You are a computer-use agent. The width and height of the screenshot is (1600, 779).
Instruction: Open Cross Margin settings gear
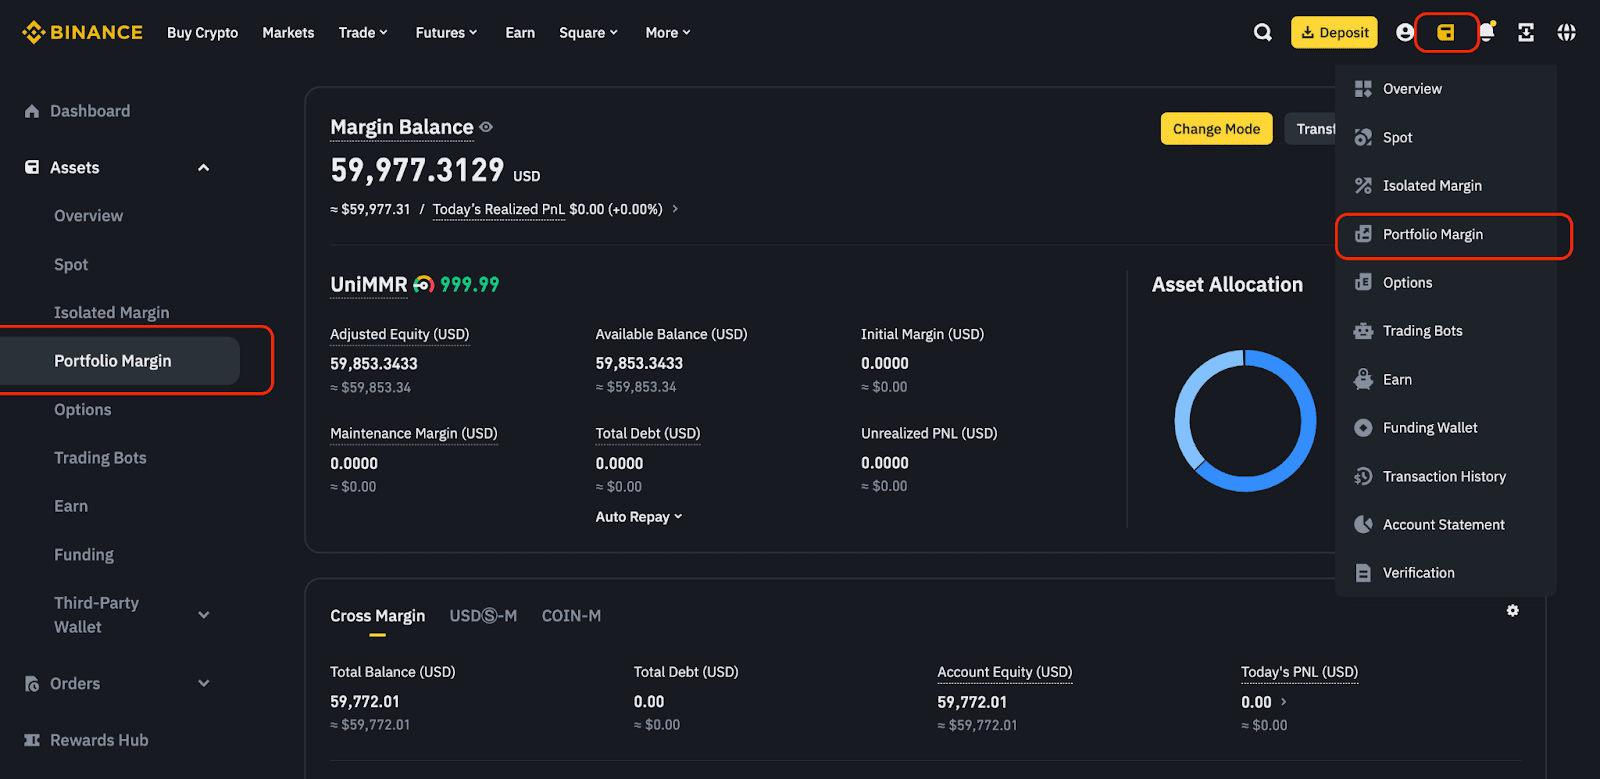click(x=1513, y=610)
